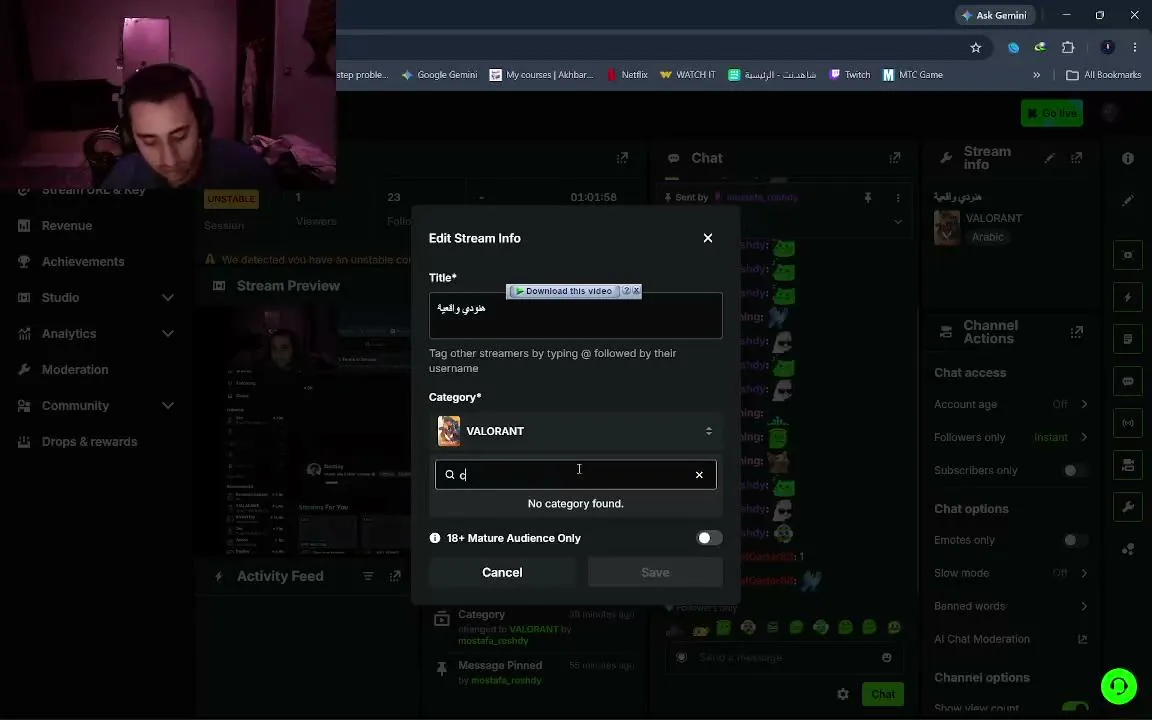Open the Netflix bookmark
1152x720 pixels.
[627, 75]
